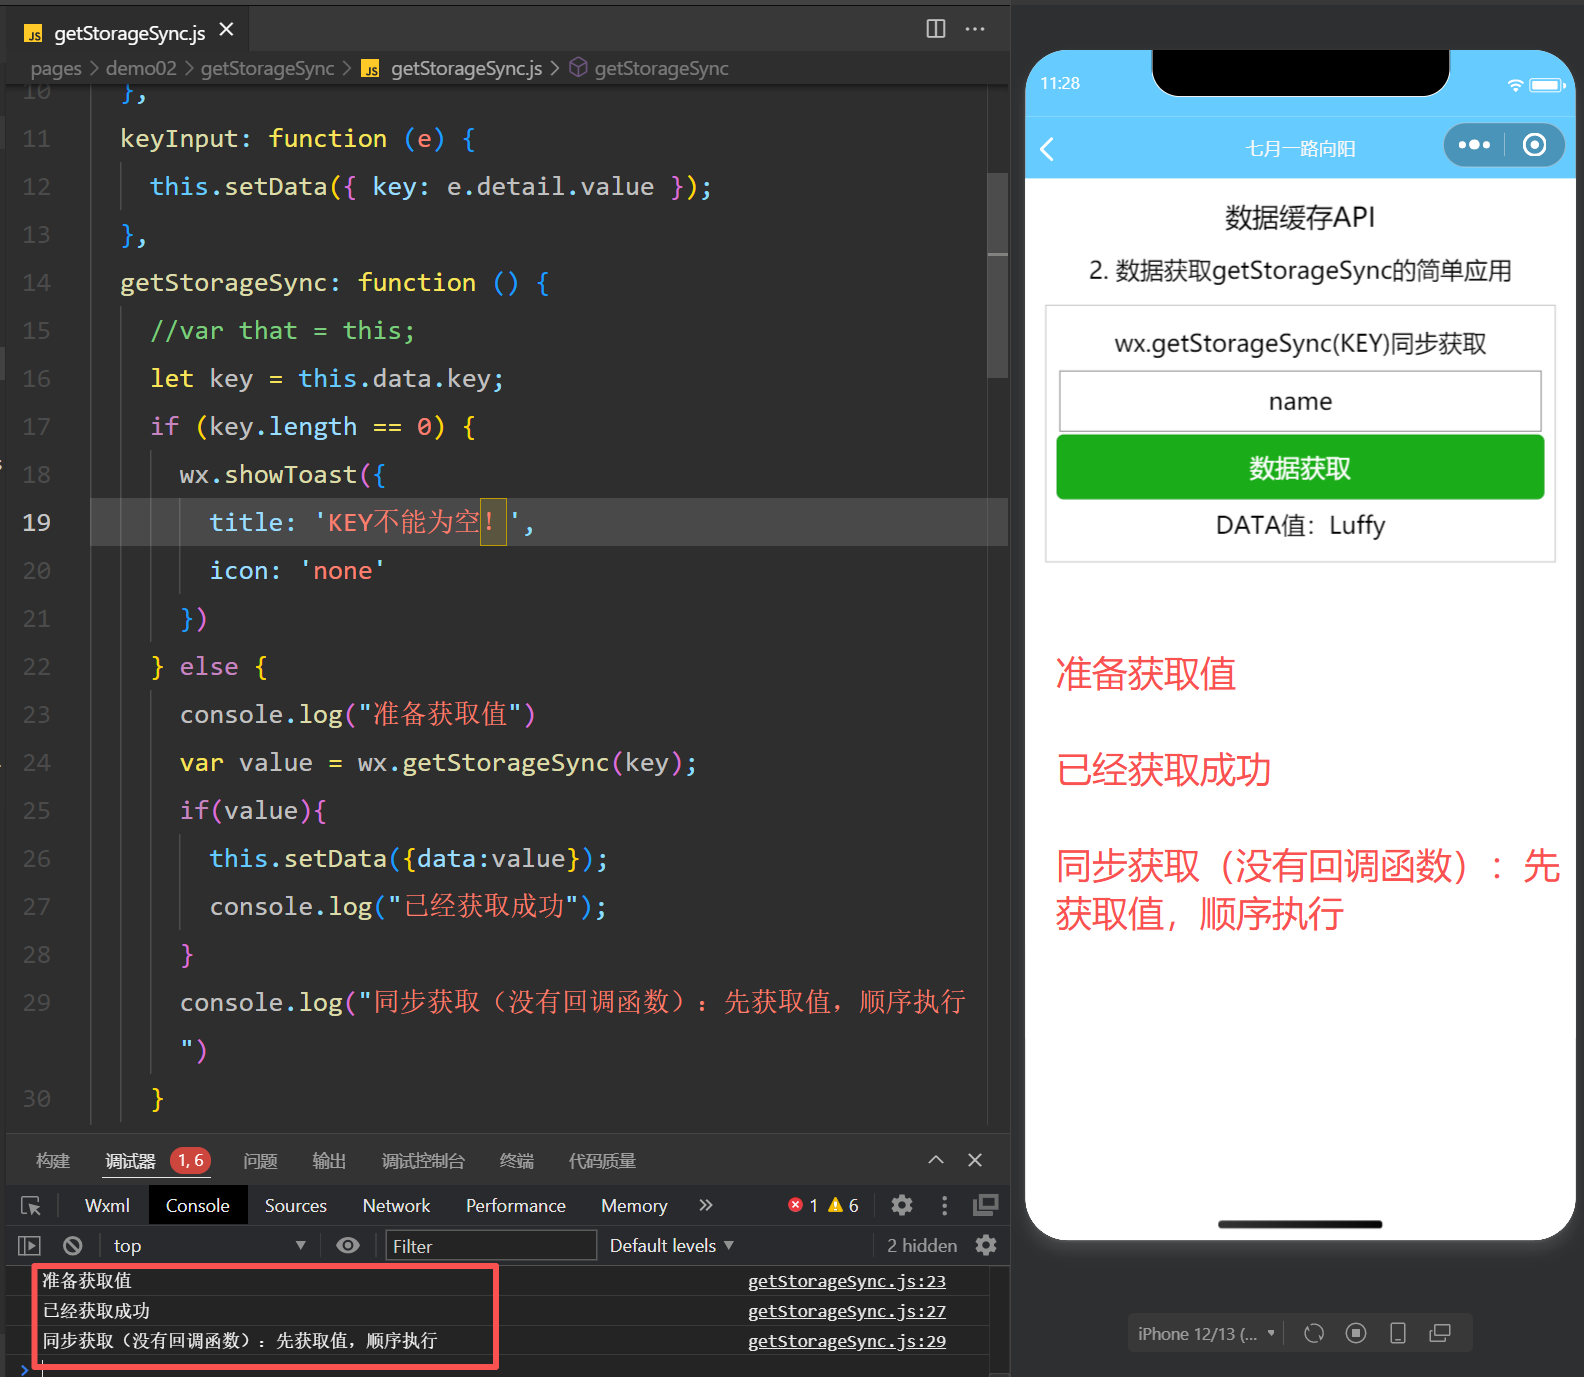Tap the mini program close circle icon
The image size is (1584, 1377).
[x=1534, y=145]
